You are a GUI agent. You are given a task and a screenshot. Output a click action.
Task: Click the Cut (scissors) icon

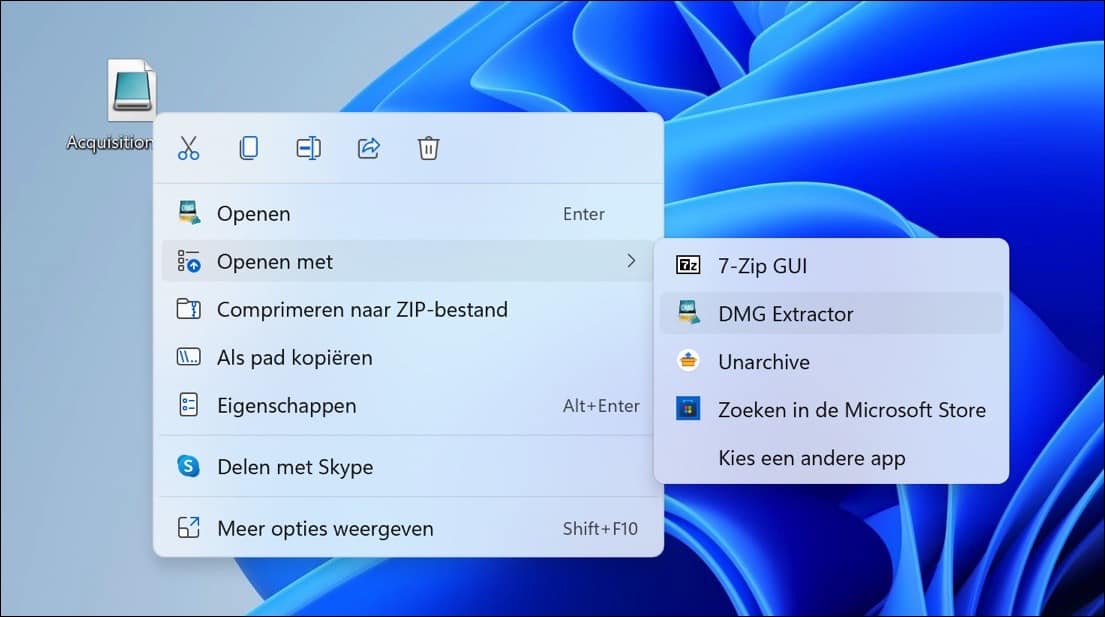pos(188,148)
